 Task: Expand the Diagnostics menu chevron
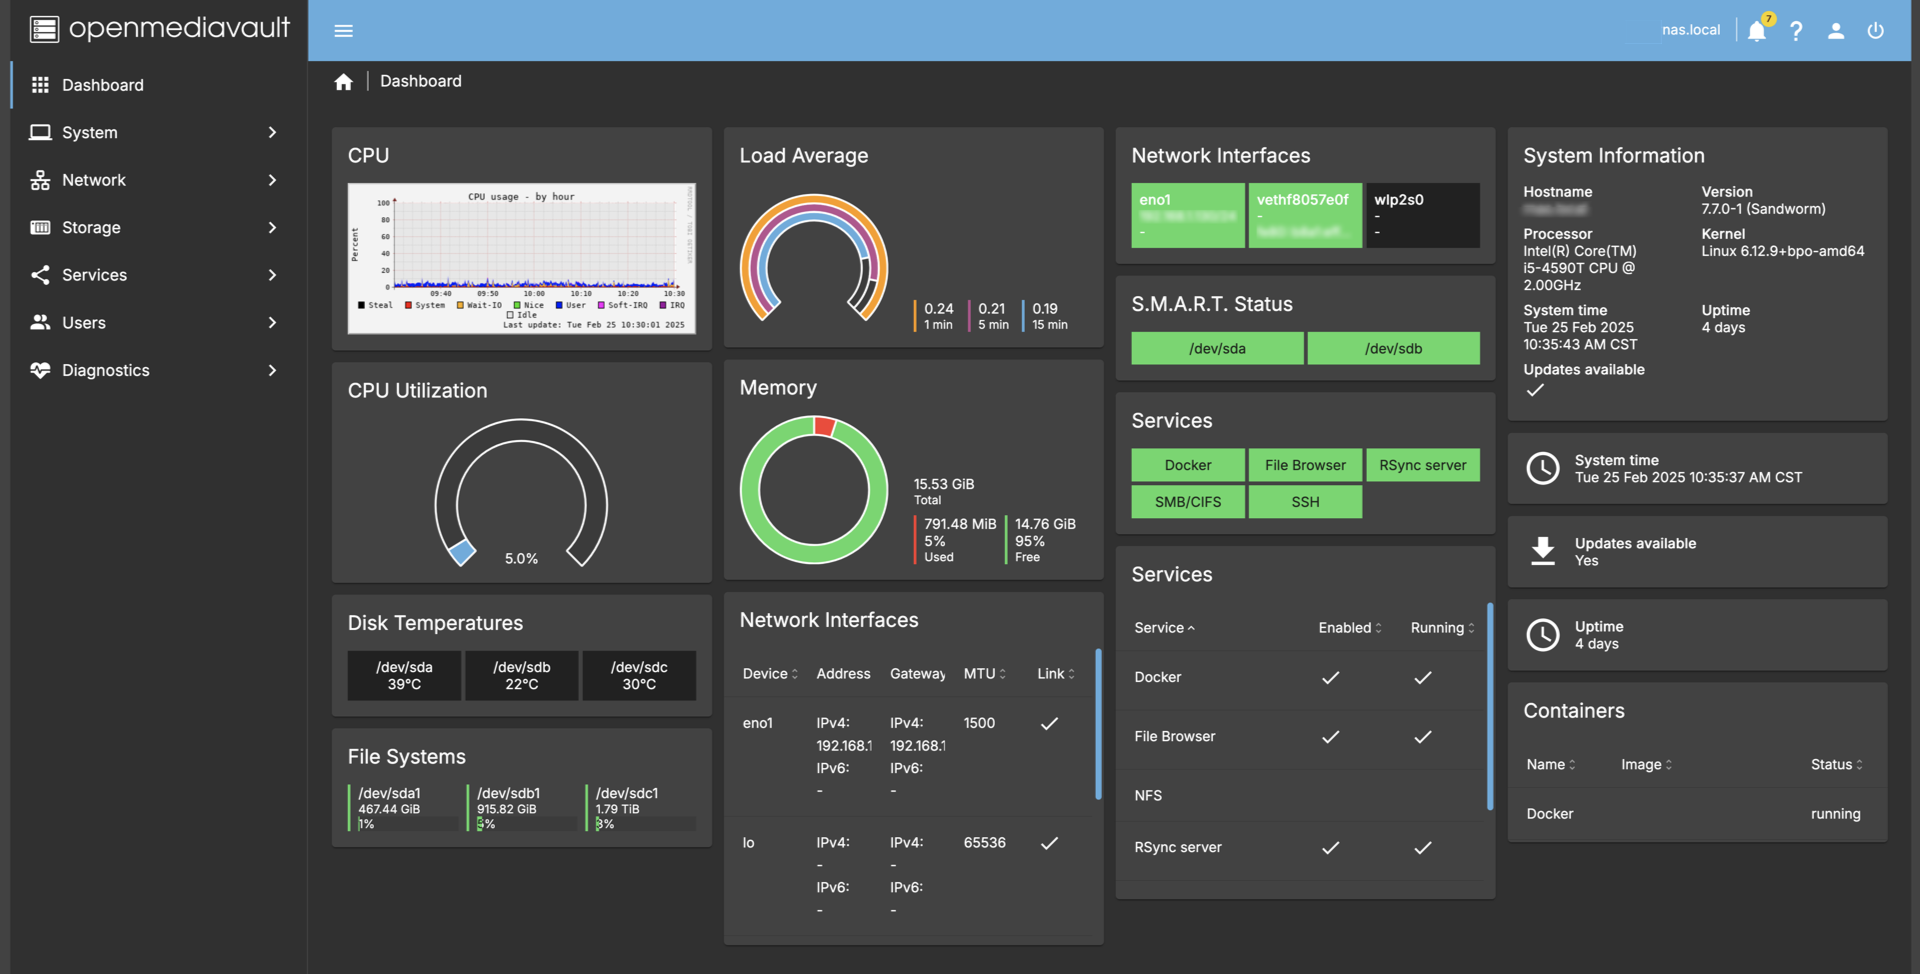[272, 370]
